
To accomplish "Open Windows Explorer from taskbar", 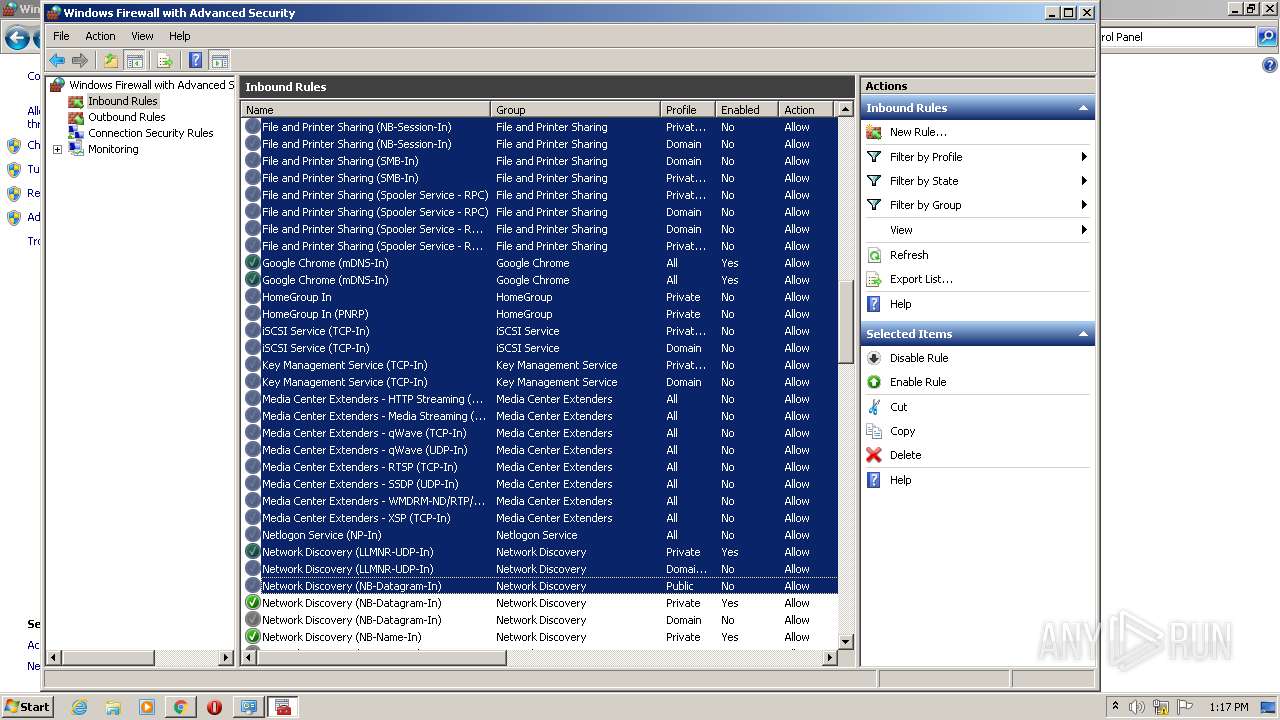I will pyautogui.click(x=113, y=707).
